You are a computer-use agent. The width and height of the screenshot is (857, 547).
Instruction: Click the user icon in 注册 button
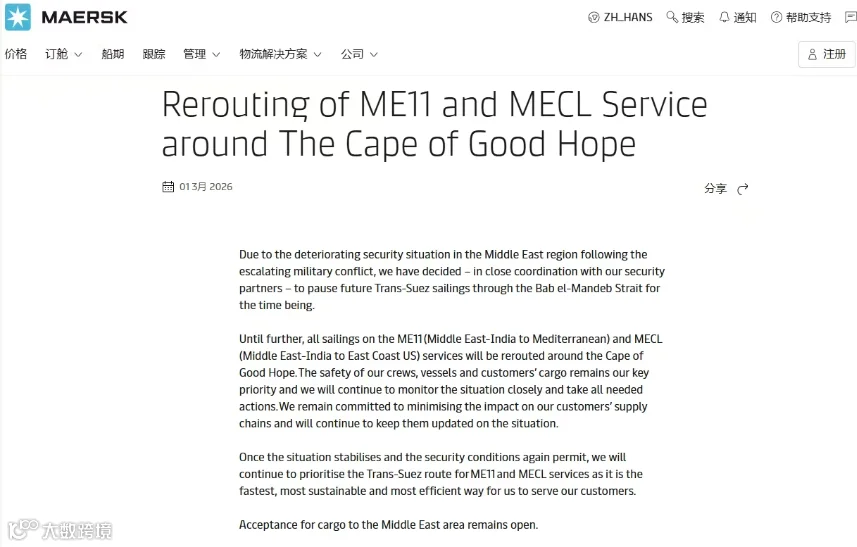point(812,54)
